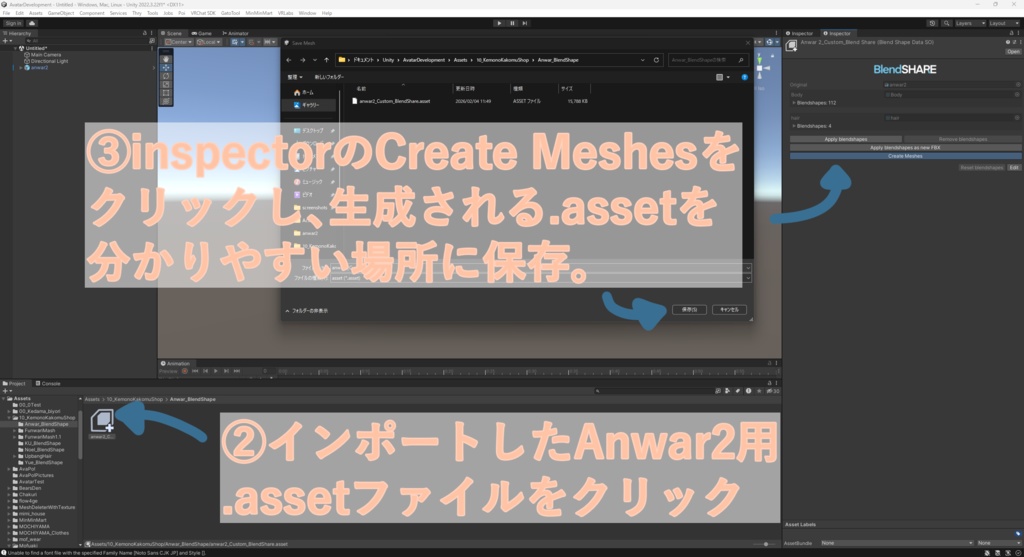Screen dimensions: 1024x557
Task: Click Apply blendshapes as new FBX
Action: [x=905, y=148]
